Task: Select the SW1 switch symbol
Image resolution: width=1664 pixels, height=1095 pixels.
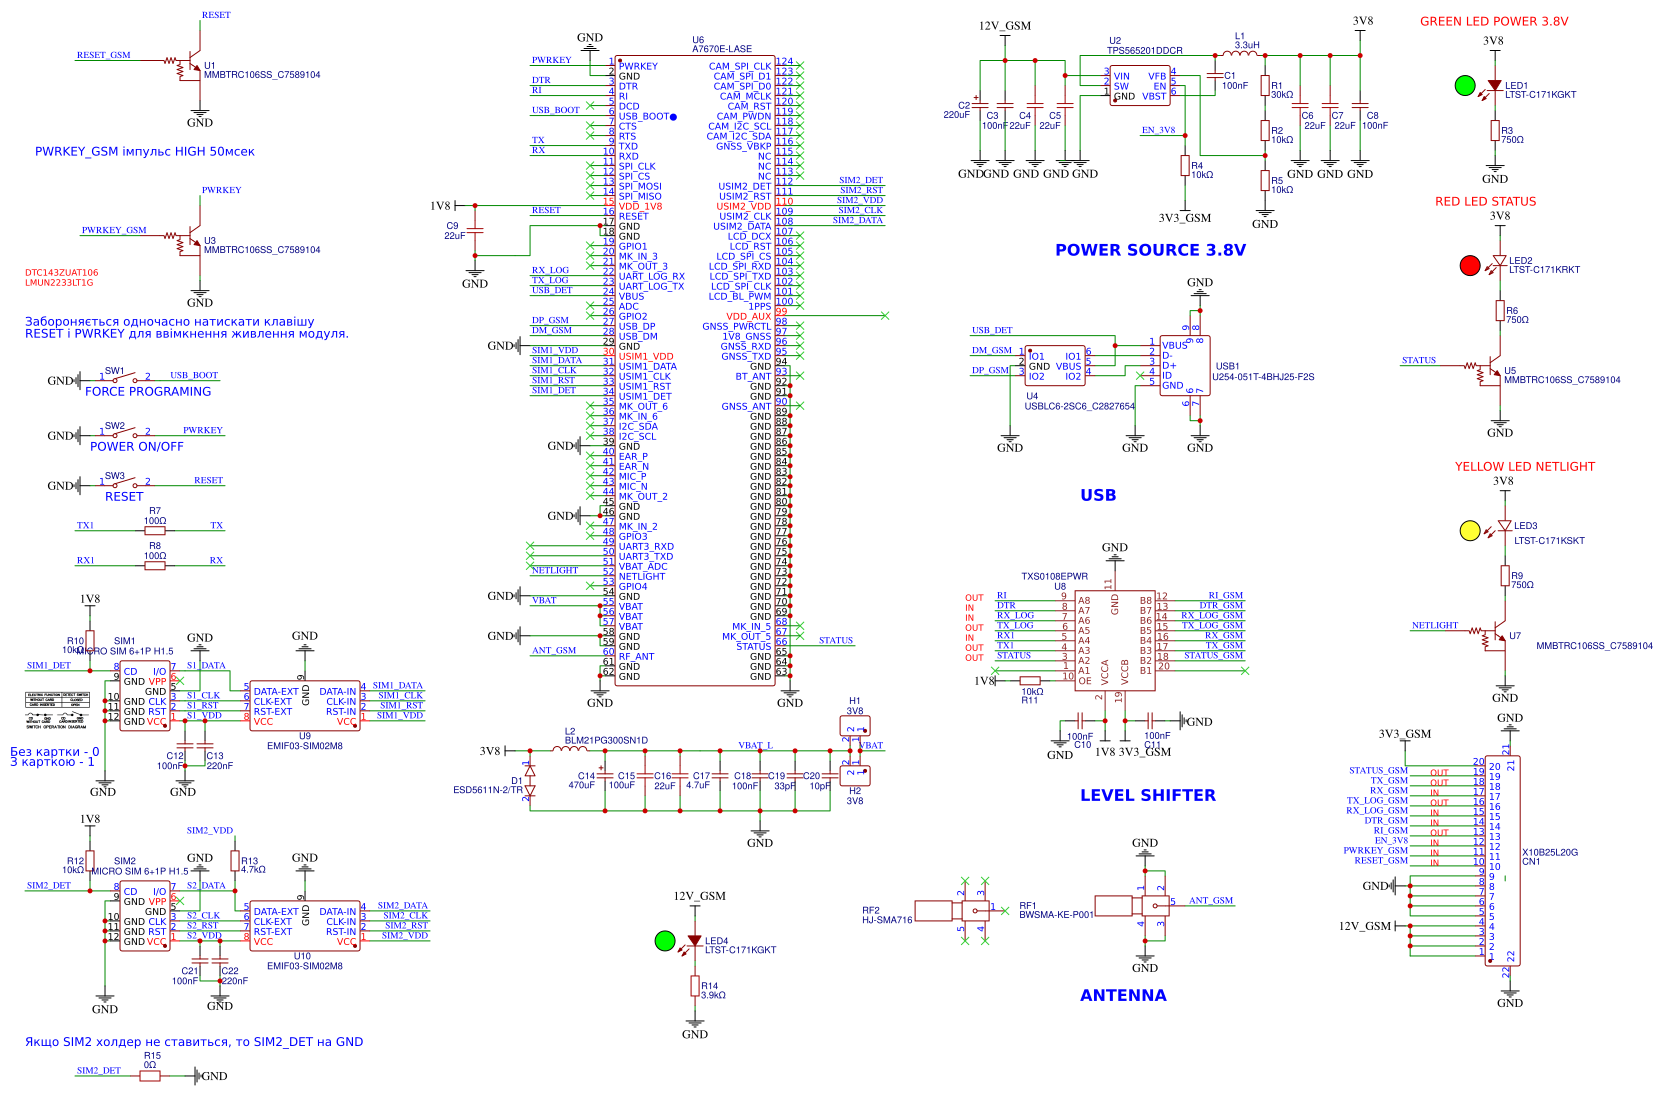Action: point(124,378)
